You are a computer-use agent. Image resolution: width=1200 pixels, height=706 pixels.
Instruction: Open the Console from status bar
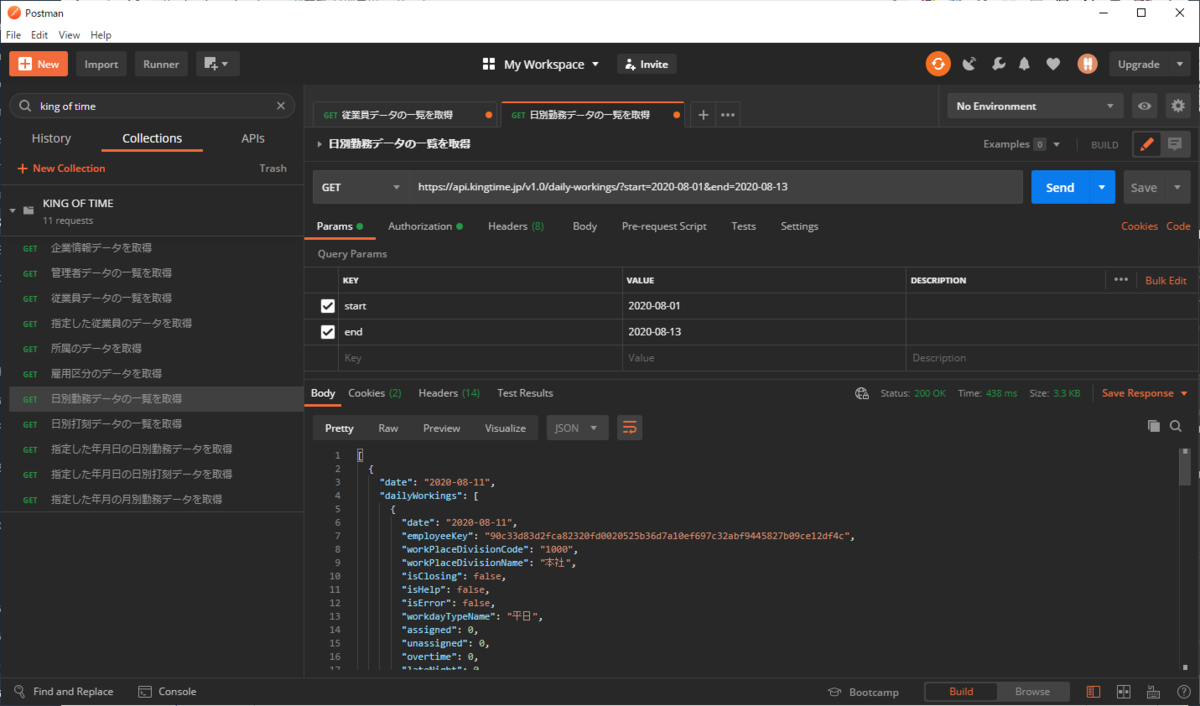[167, 692]
